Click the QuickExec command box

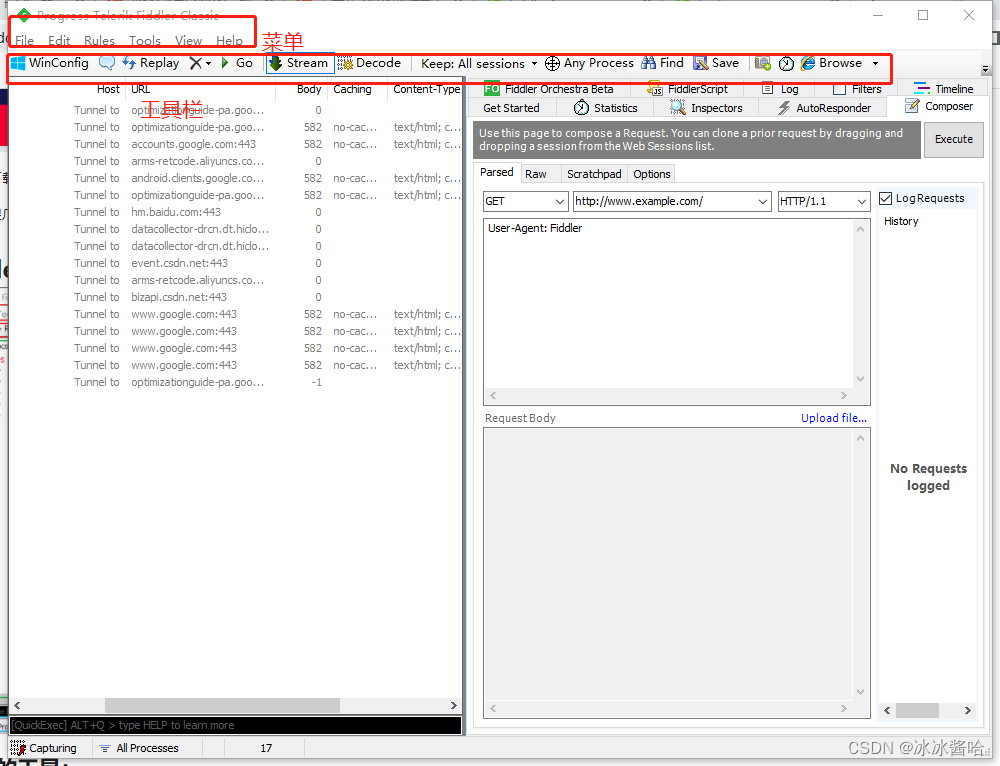click(x=235, y=725)
